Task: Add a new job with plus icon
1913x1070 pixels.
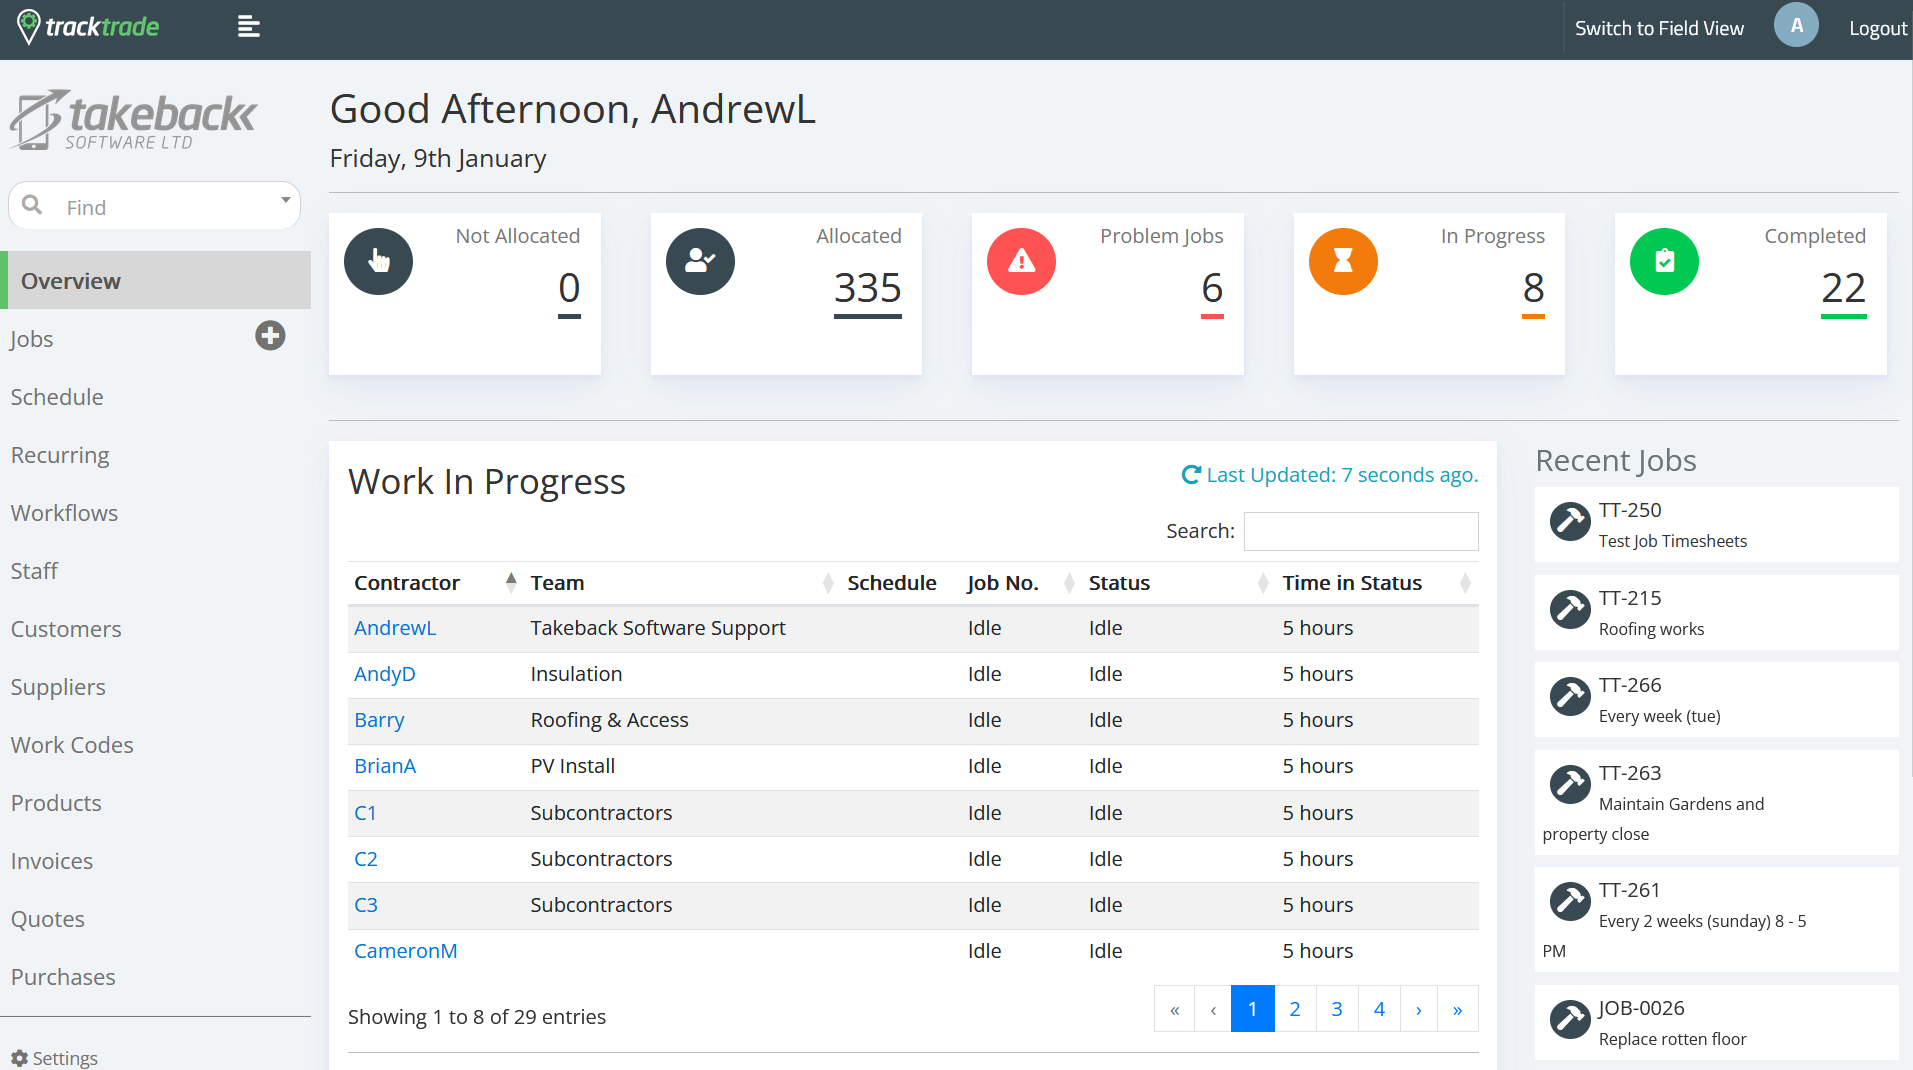Action: click(270, 335)
